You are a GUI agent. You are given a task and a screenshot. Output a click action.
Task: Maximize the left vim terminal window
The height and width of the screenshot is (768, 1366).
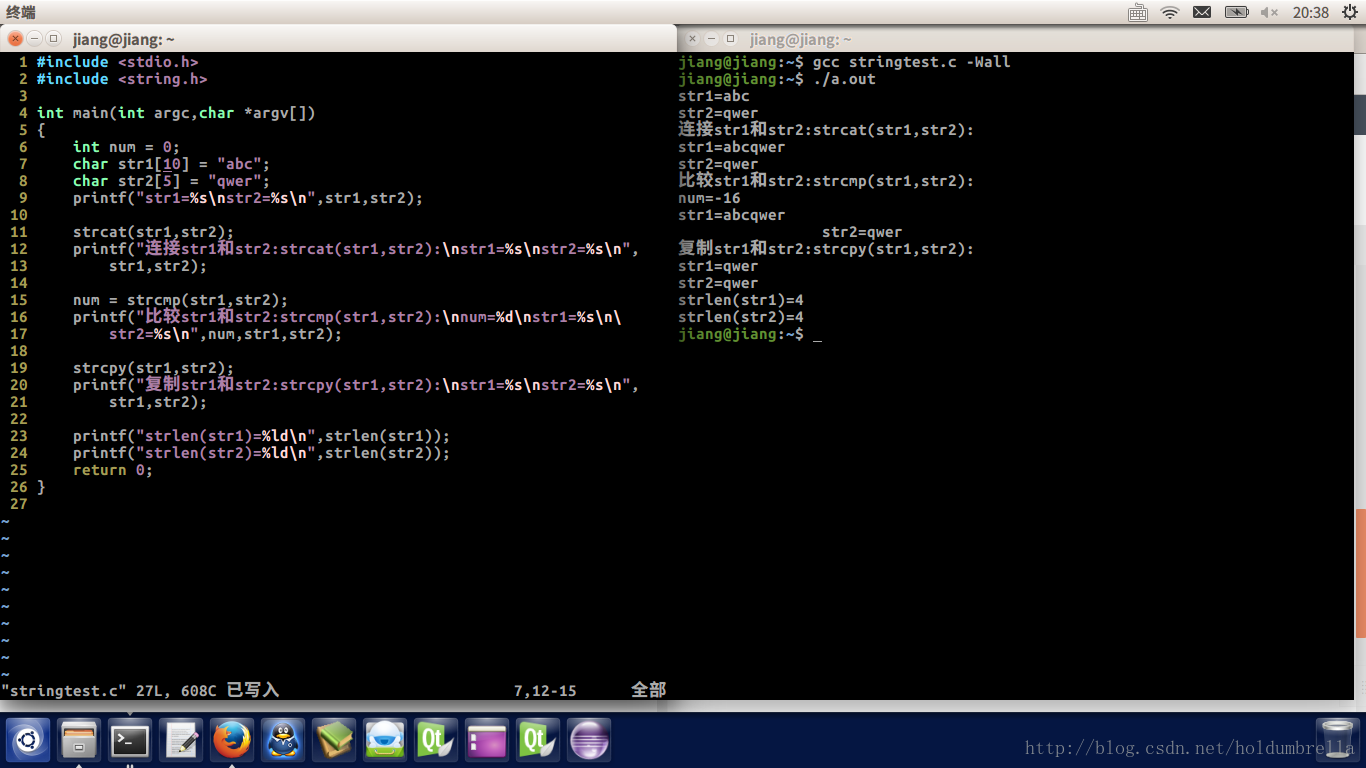coord(53,39)
